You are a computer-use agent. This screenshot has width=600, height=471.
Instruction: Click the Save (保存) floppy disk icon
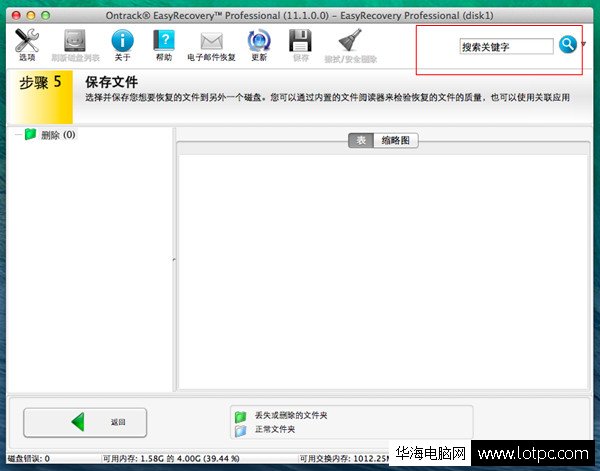300,41
